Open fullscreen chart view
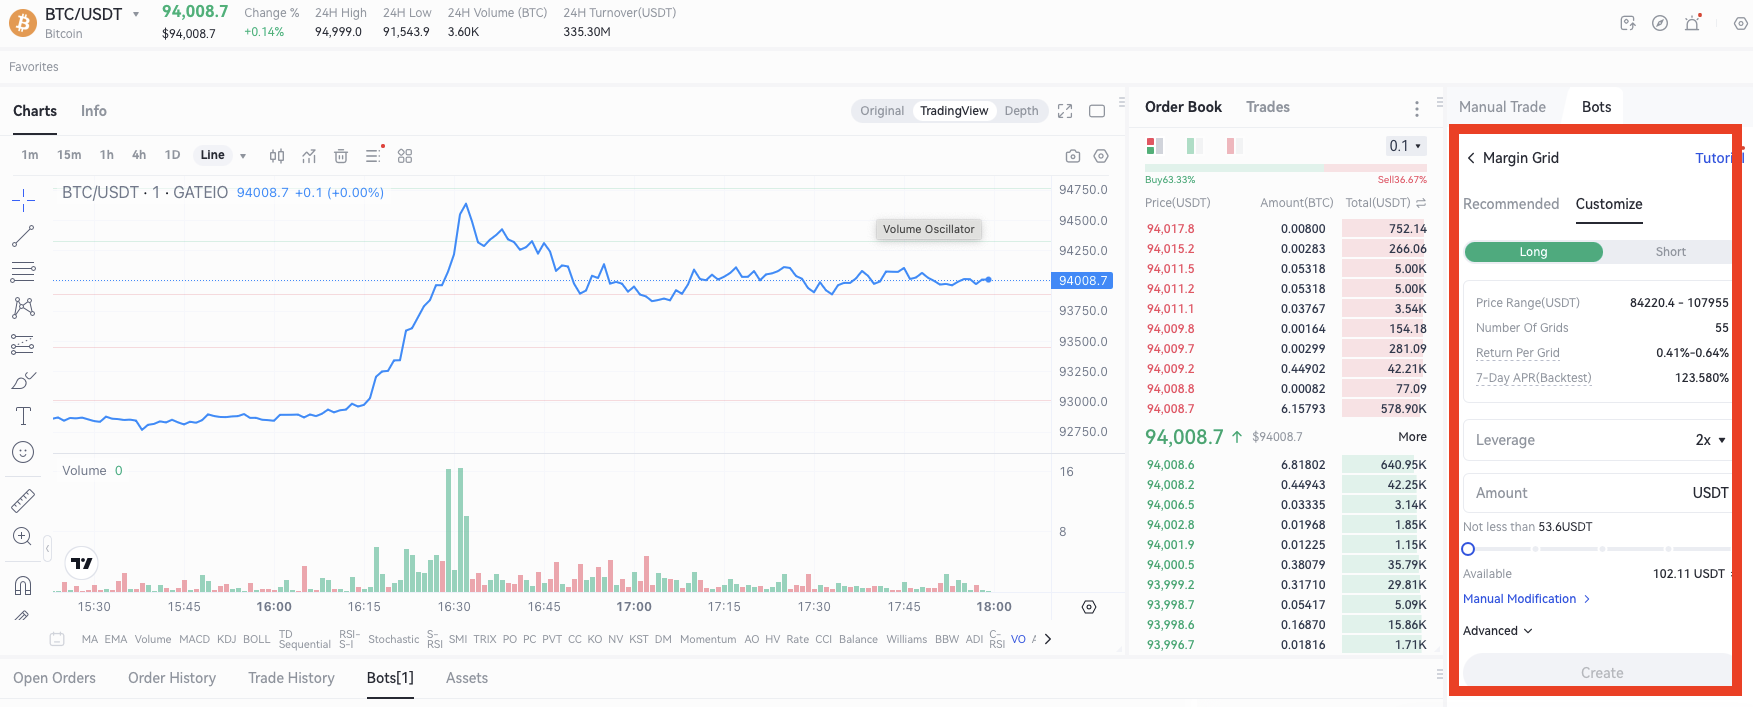The width and height of the screenshot is (1753, 707). coord(1065,111)
